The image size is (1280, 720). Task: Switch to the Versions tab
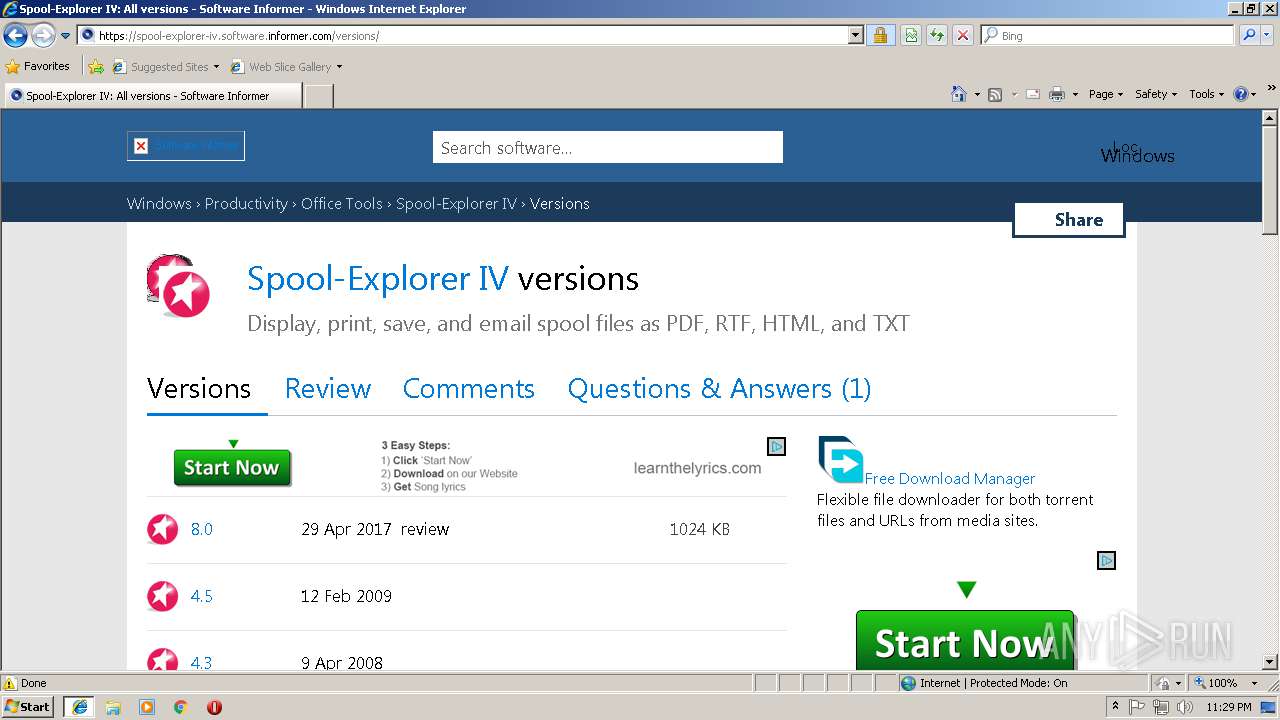[x=199, y=389]
